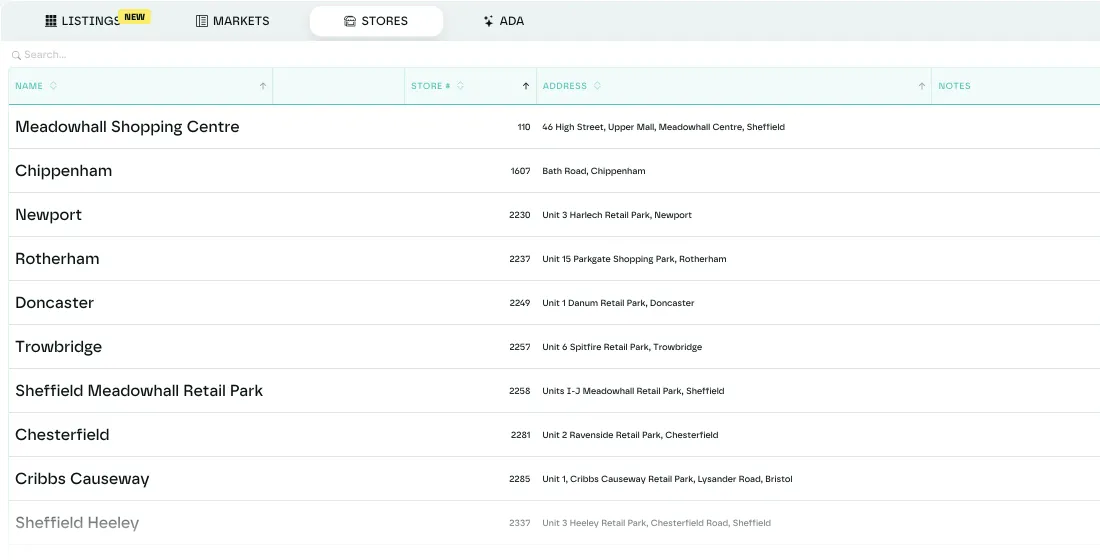This screenshot has height=560, width=1100.
Task: Click the Stores storefront icon
Action: pyautogui.click(x=349, y=21)
